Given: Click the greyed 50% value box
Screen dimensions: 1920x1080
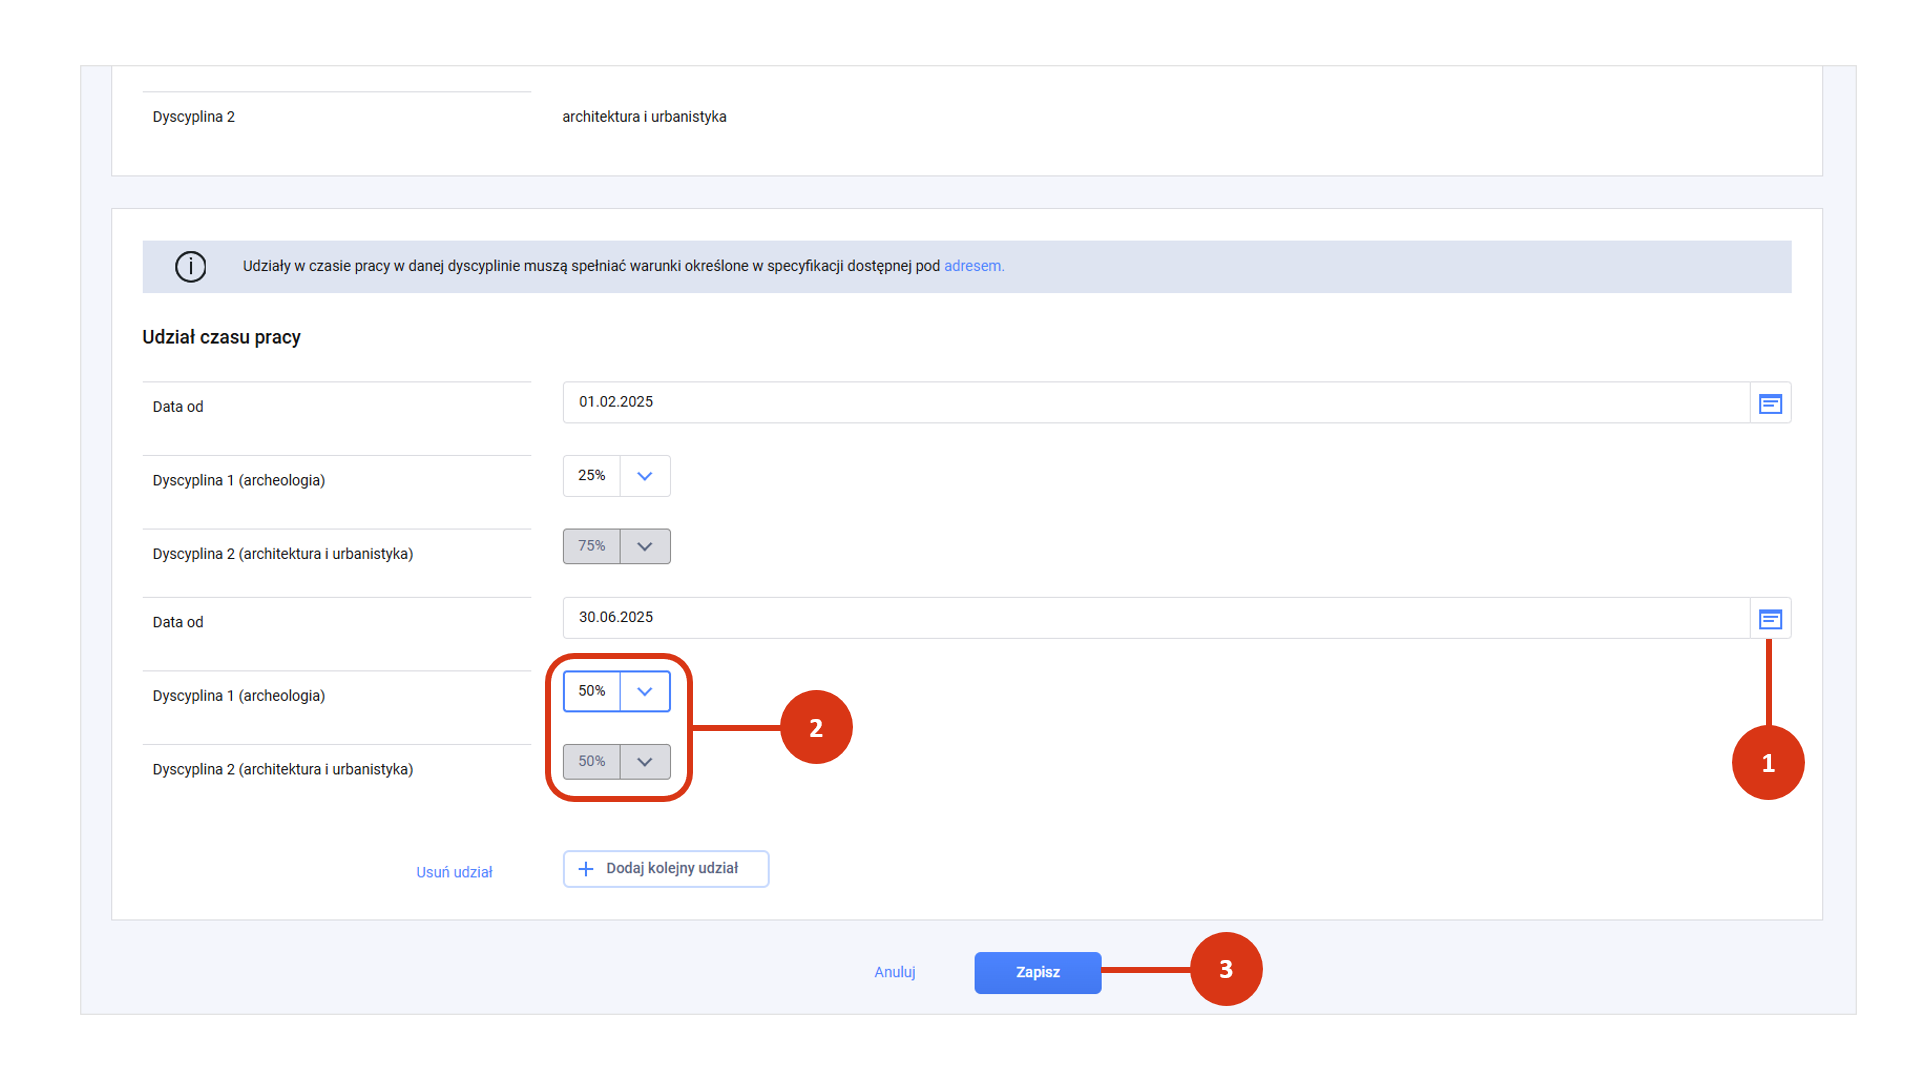Looking at the screenshot, I should (x=592, y=762).
